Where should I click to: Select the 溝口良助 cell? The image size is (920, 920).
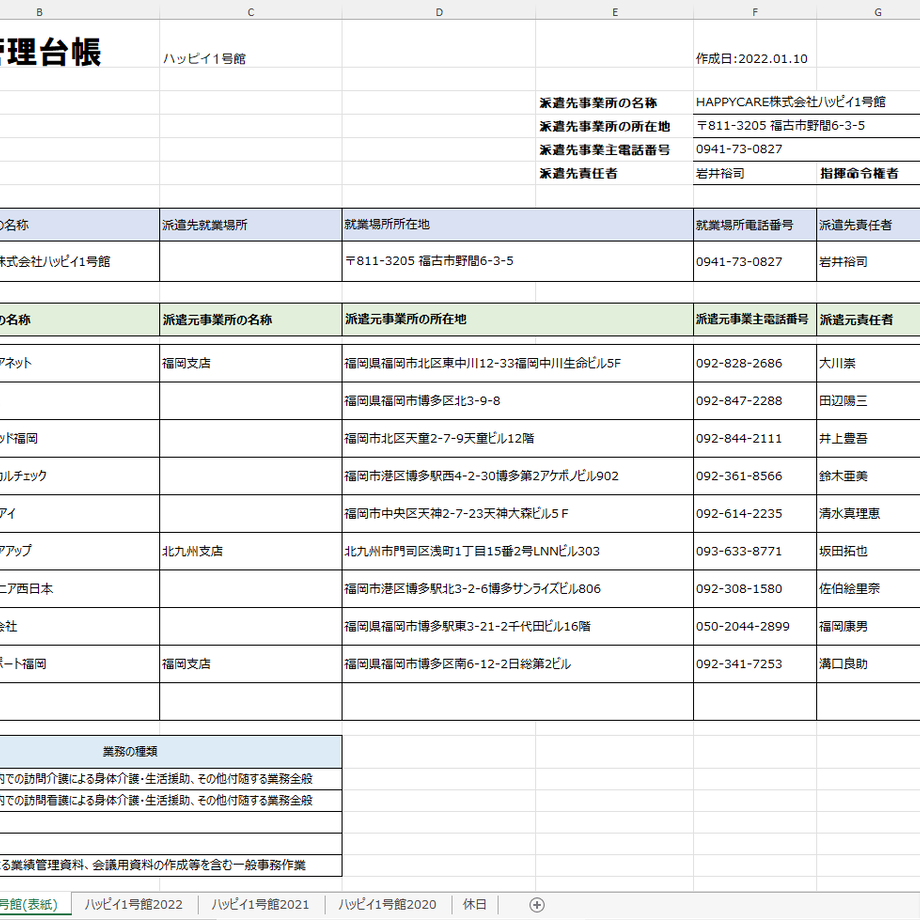tap(868, 664)
